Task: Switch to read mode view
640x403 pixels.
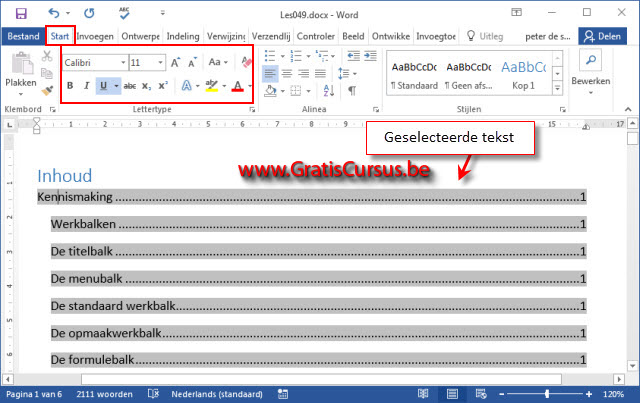Action: click(423, 394)
